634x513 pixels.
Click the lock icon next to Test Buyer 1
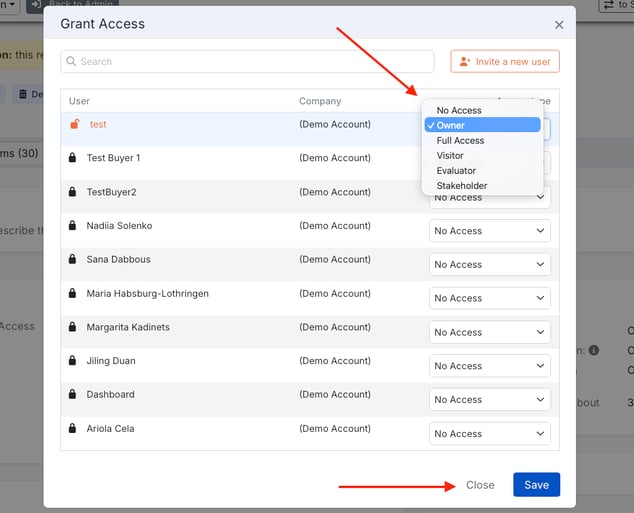coord(72,158)
